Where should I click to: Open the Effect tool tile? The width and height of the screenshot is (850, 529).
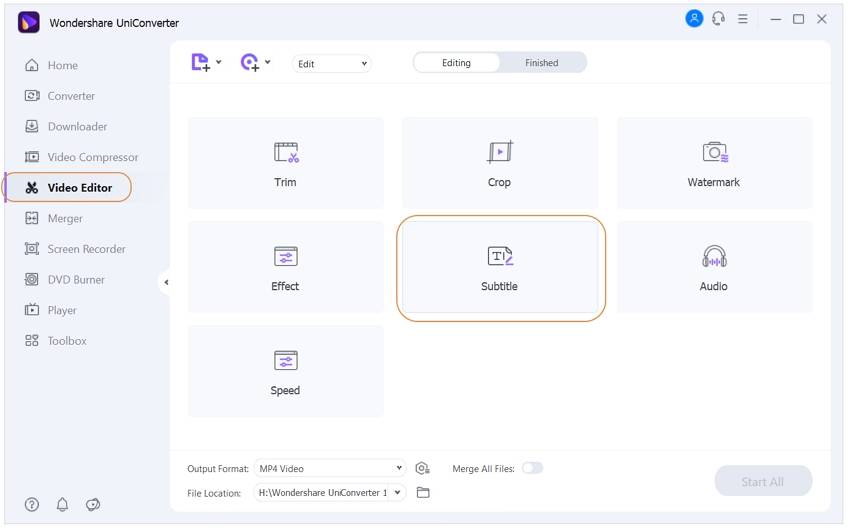click(x=286, y=267)
